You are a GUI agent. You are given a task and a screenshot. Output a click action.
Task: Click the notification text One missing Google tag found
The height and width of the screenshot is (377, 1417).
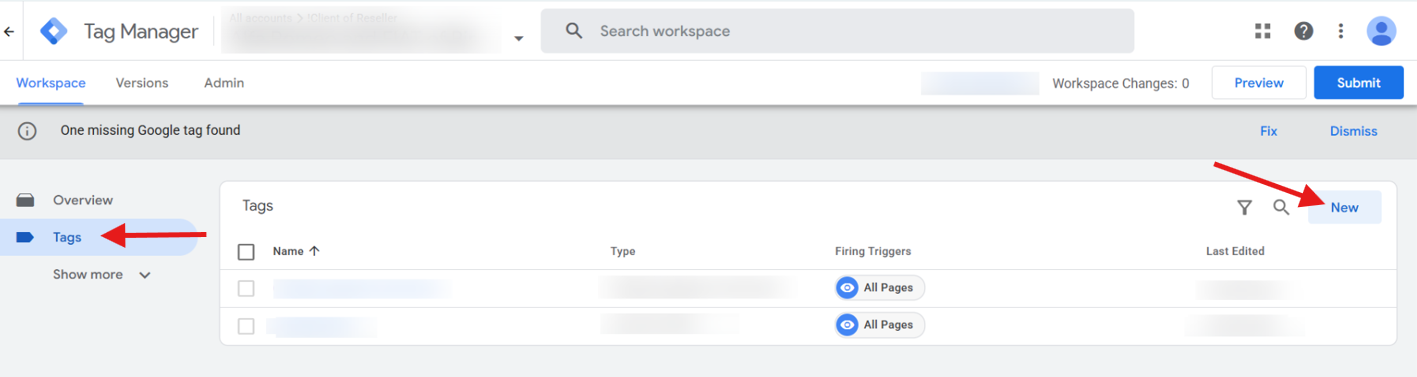tap(150, 130)
